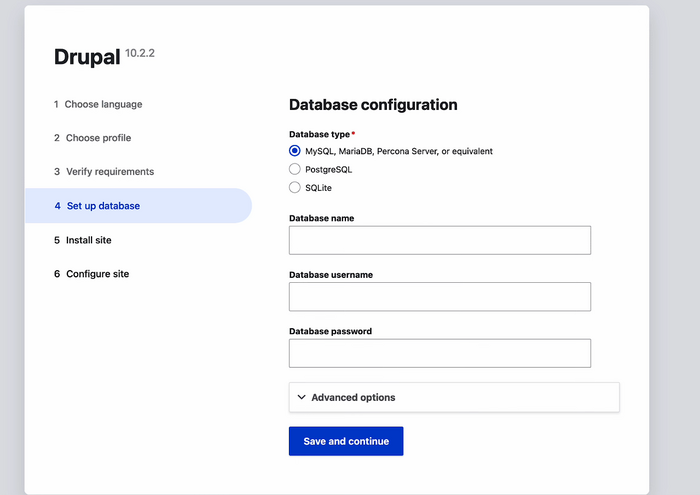This screenshot has width=700, height=495.
Task: Click the 'Choose language' step
Action: point(98,104)
